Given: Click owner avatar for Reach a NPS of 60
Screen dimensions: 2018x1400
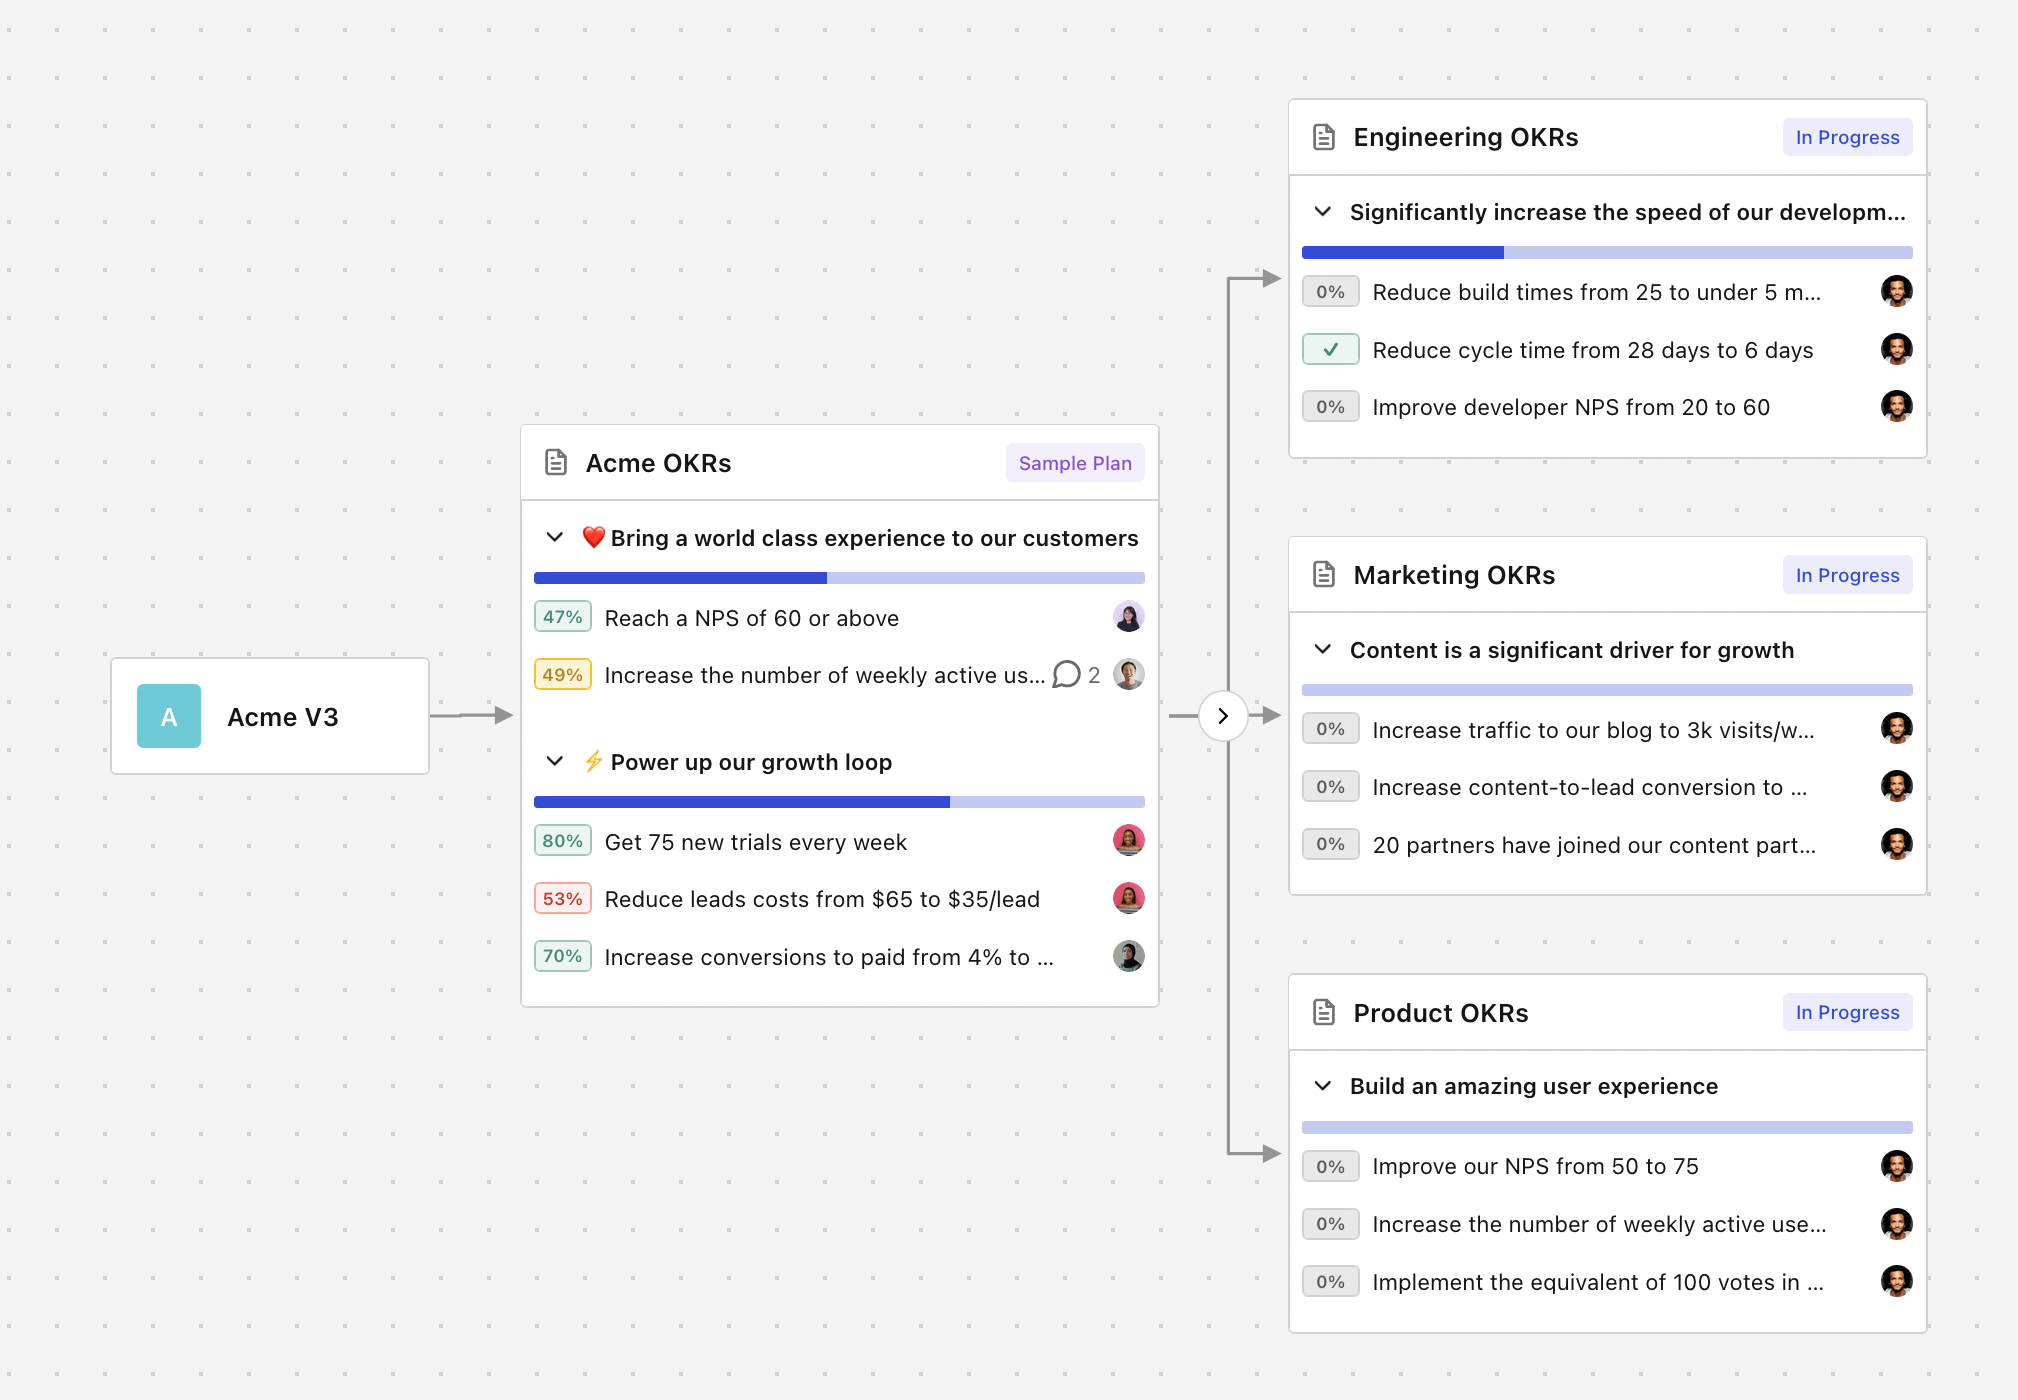Looking at the screenshot, I should 1128,617.
